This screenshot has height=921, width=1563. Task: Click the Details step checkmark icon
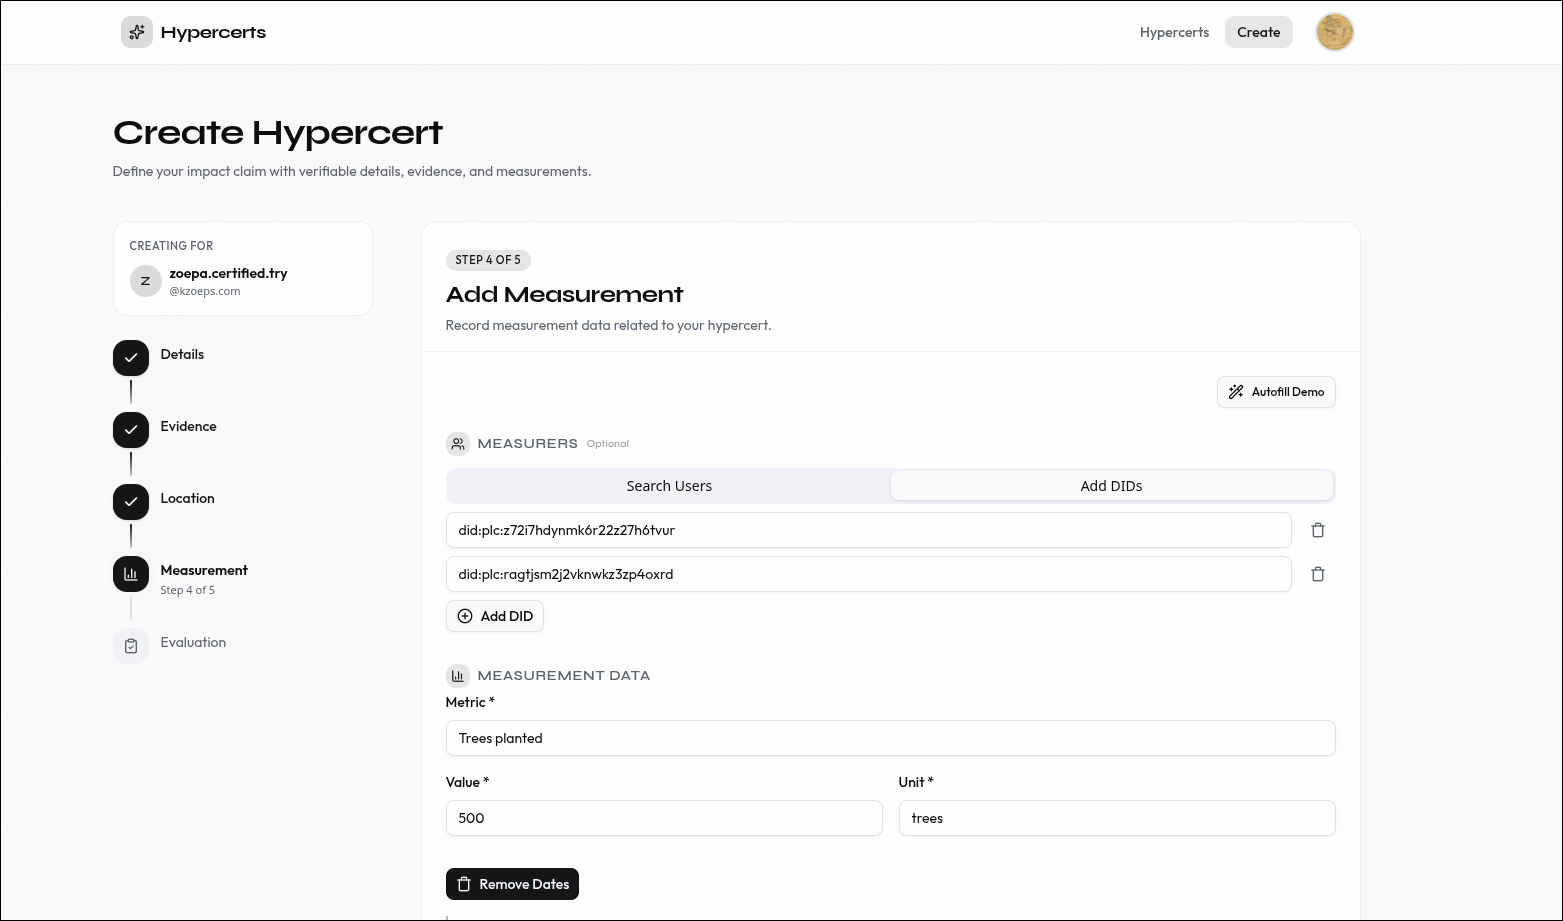(x=131, y=358)
